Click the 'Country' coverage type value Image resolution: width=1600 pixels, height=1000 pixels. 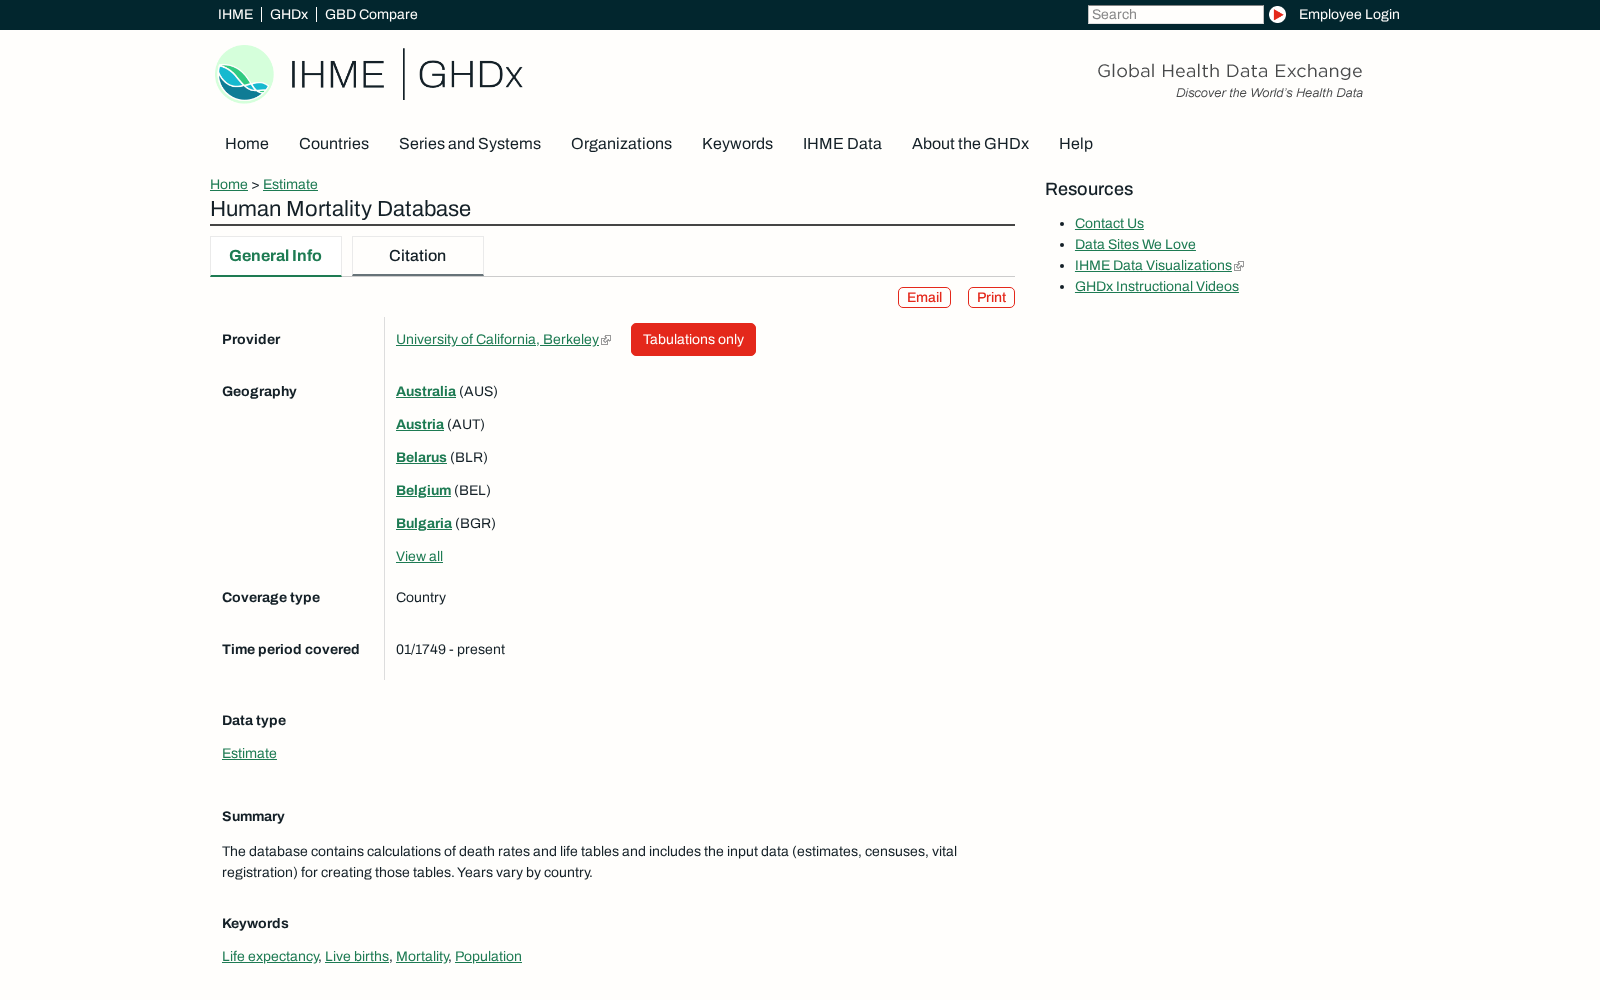tap(421, 598)
